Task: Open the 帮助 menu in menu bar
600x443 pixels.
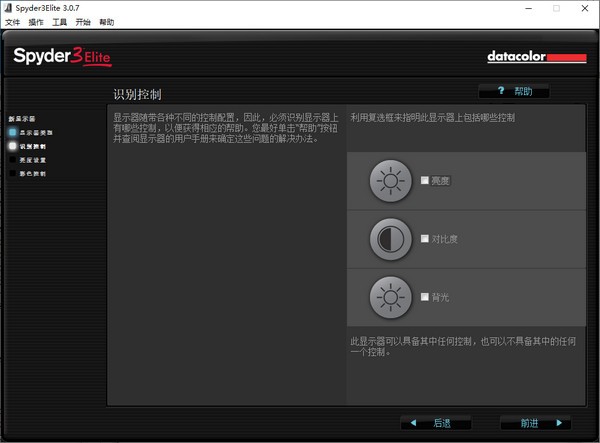Action: point(107,22)
